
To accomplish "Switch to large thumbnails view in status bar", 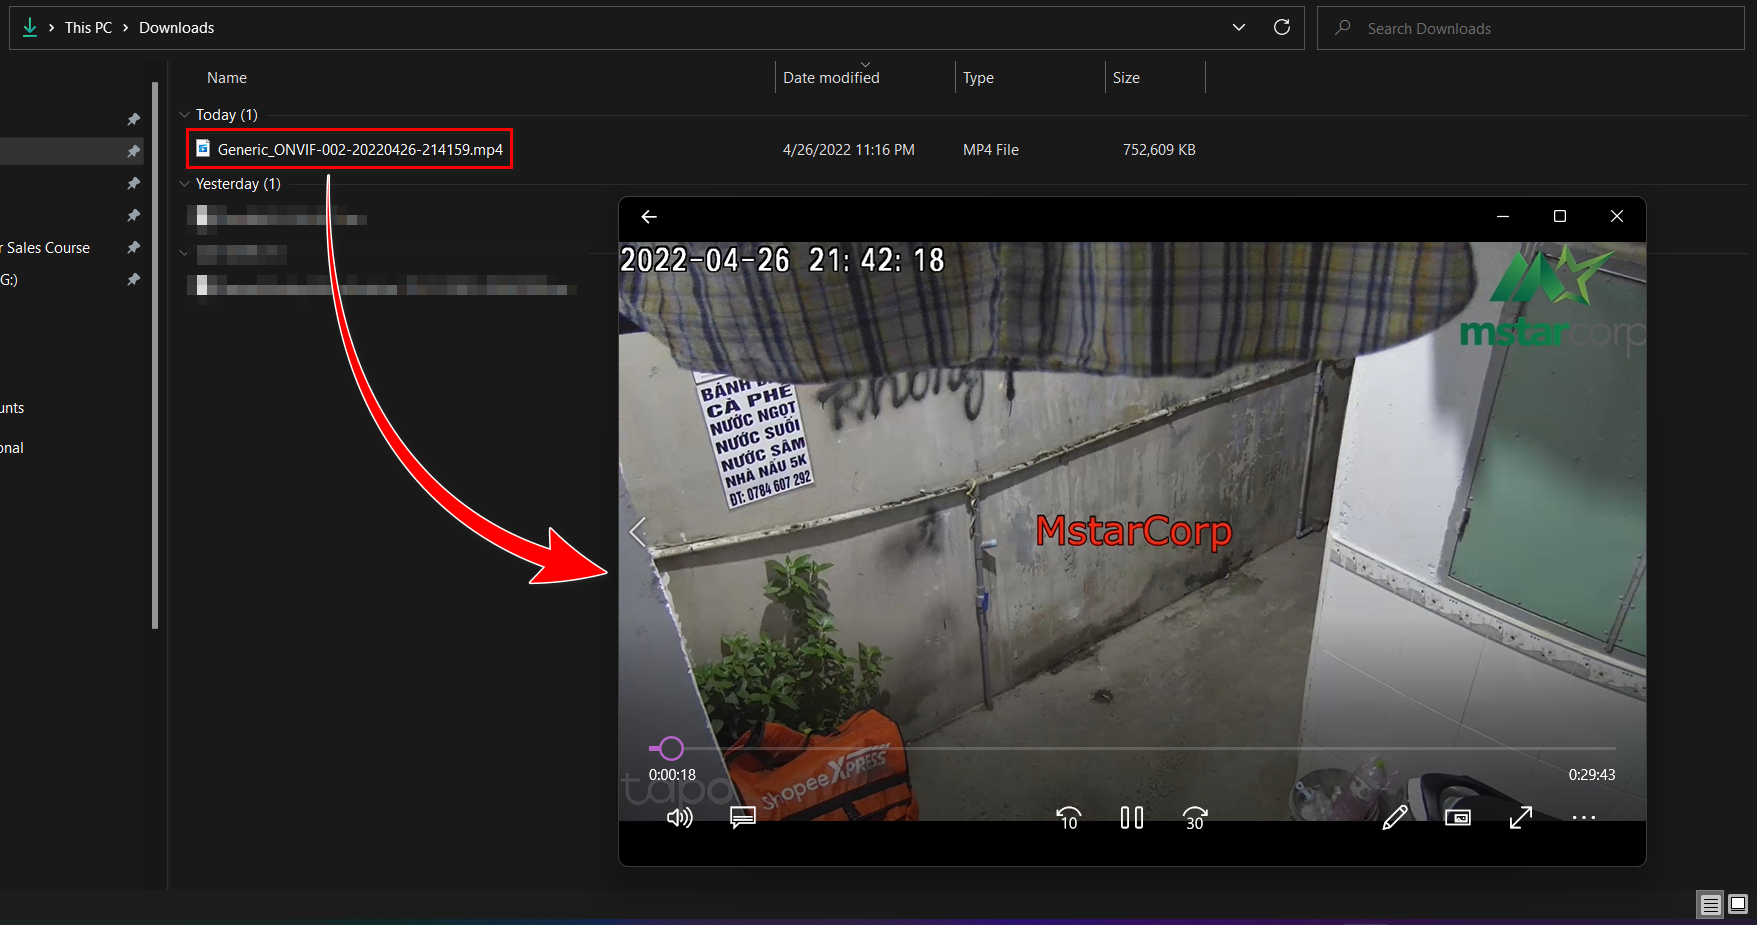I will (x=1737, y=904).
